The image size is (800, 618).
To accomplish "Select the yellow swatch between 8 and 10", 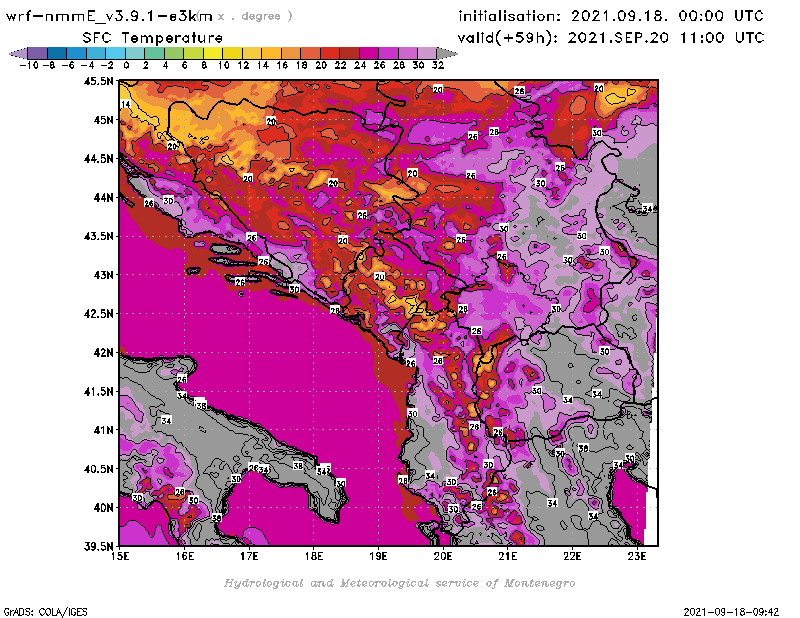I will click(x=213, y=53).
